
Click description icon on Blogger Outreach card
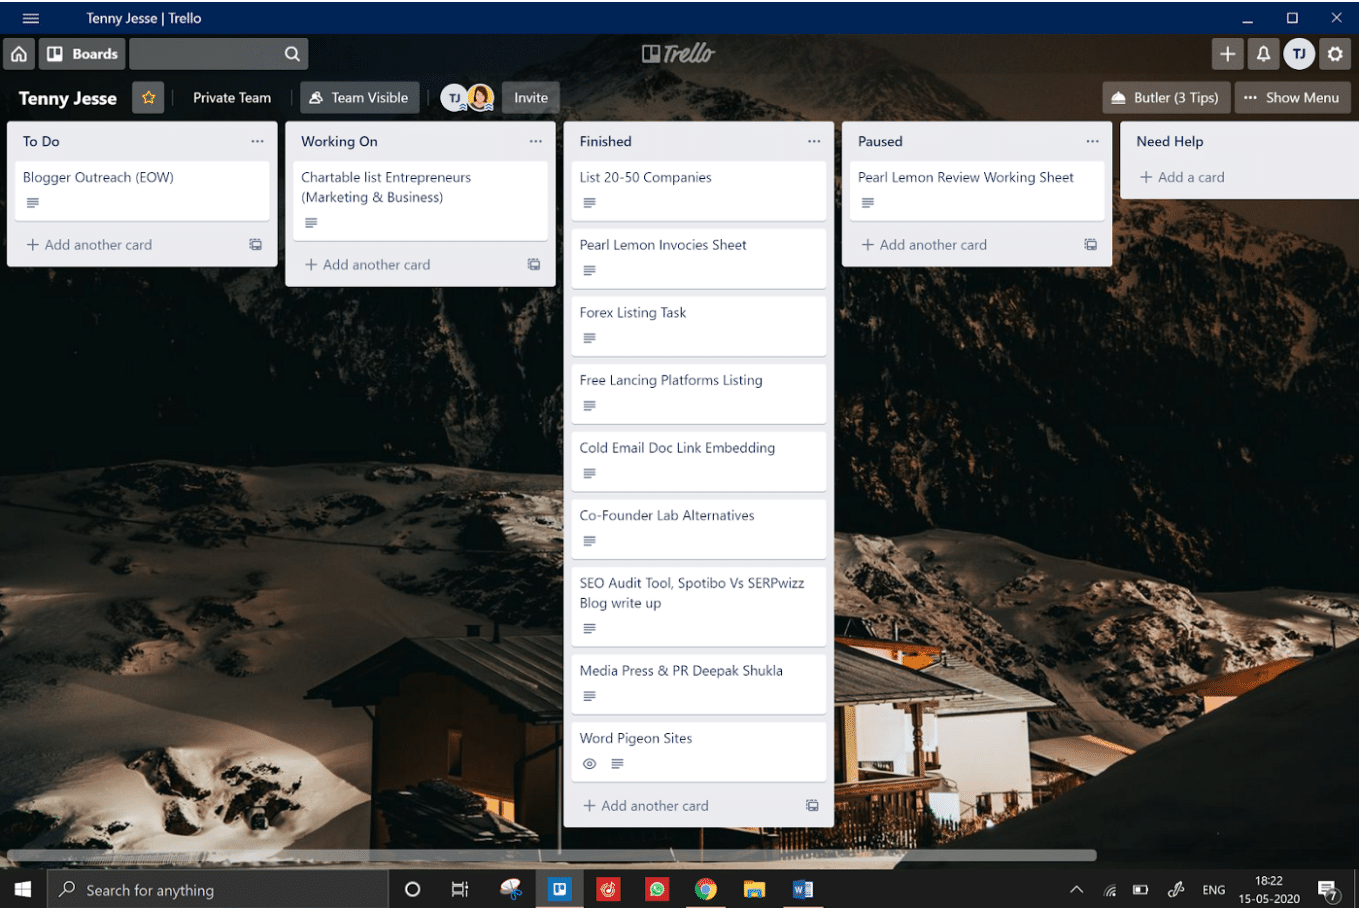tap(33, 203)
